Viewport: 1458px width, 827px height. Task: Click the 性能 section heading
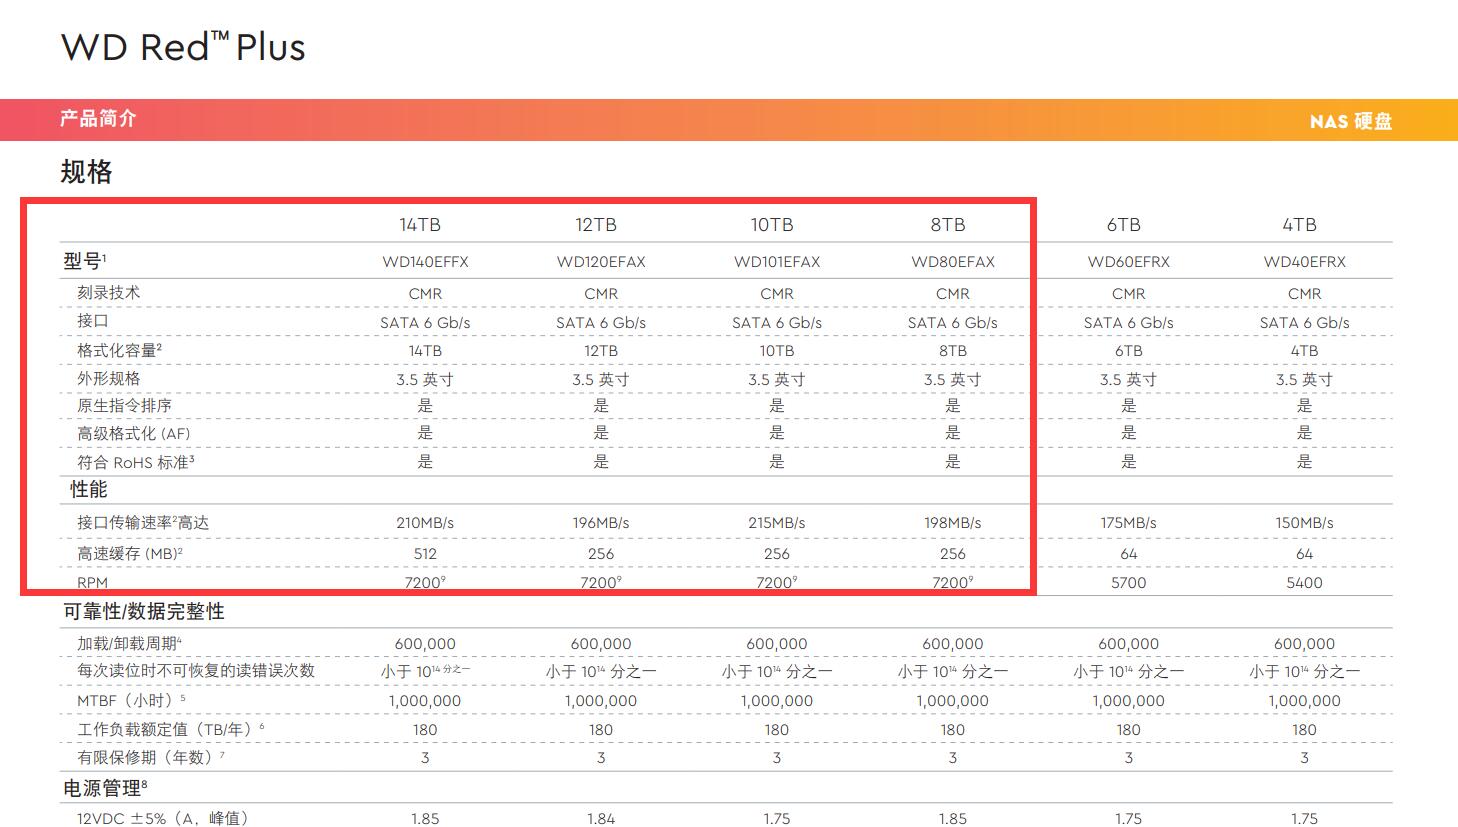(x=89, y=489)
